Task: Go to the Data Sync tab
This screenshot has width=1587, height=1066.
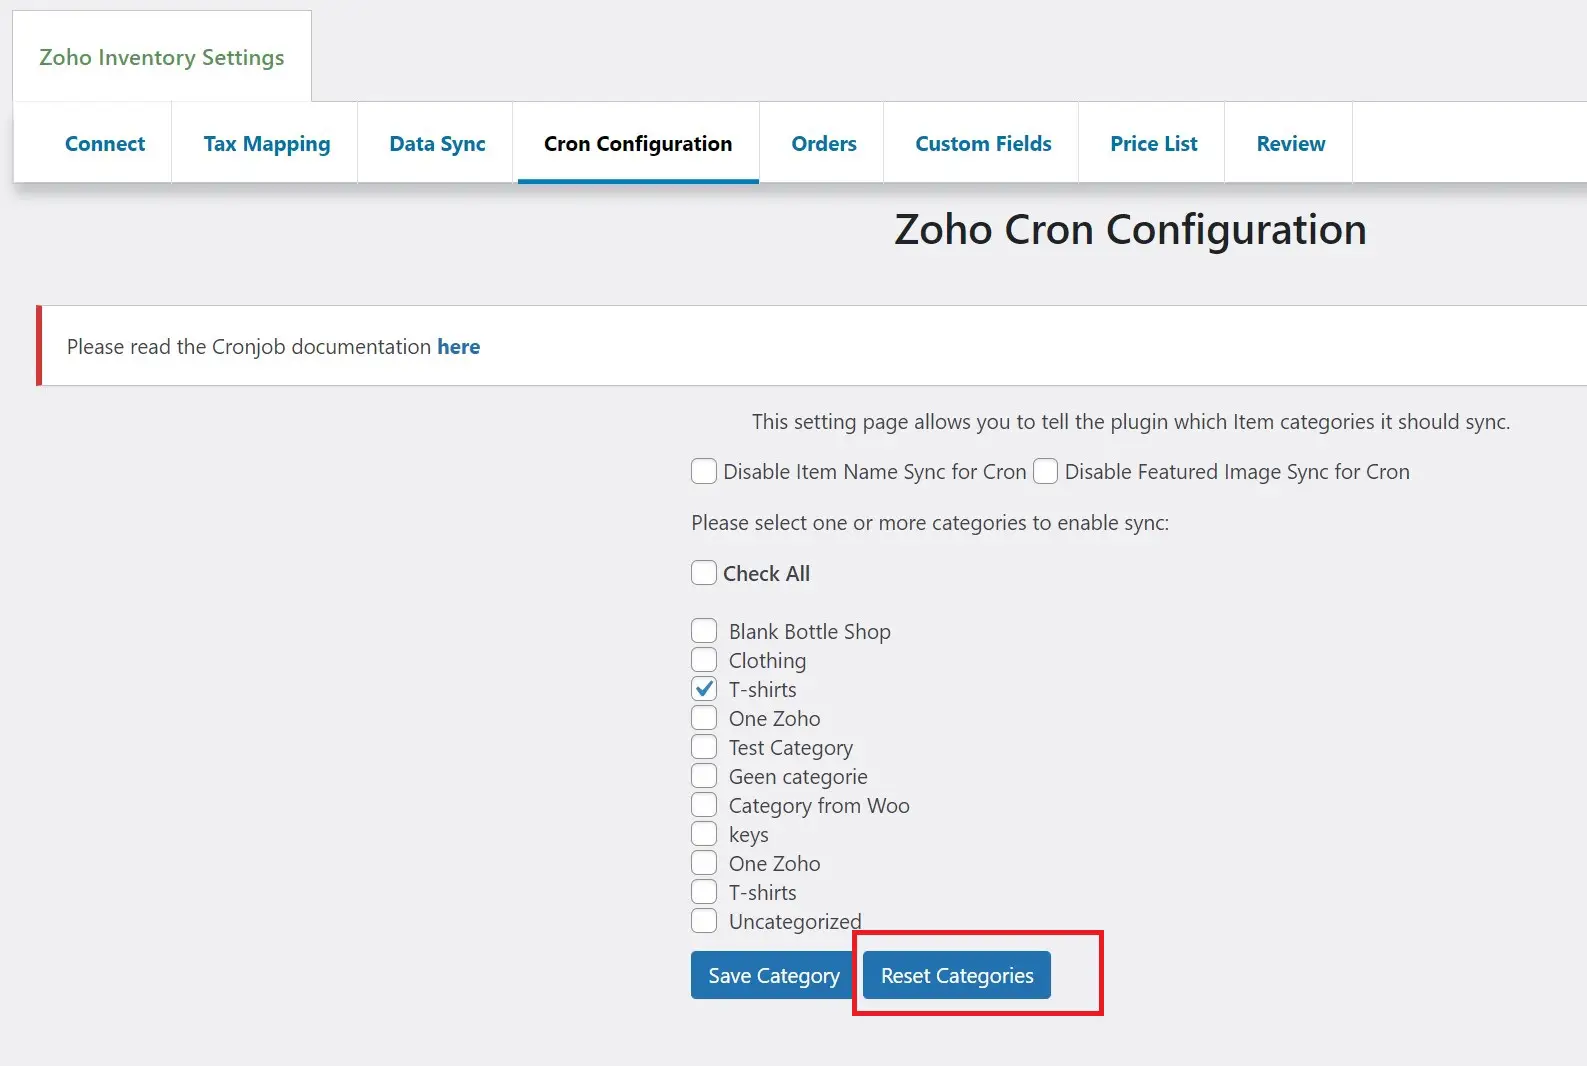Action: coord(437,143)
